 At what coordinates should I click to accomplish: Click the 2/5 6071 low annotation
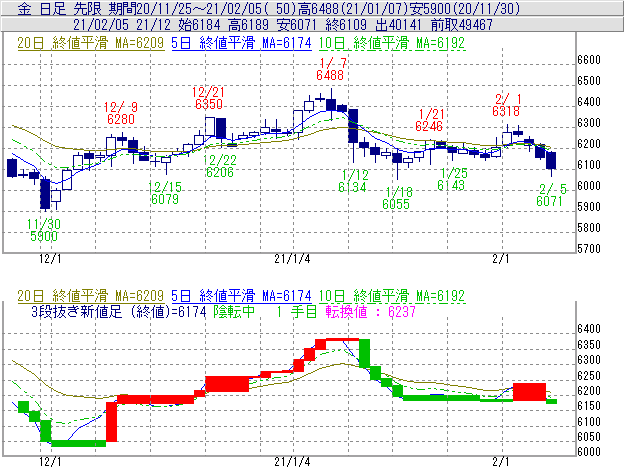[x=551, y=195]
